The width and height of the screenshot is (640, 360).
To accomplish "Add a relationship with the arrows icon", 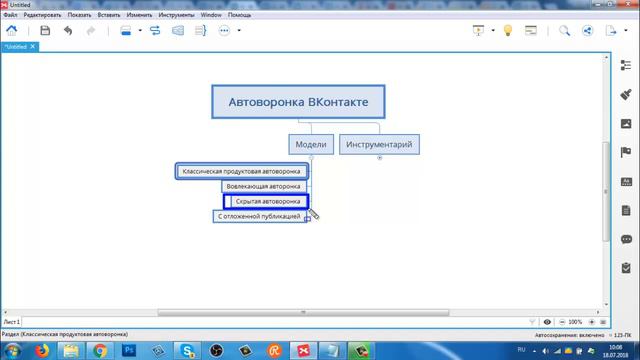I will click(155, 30).
